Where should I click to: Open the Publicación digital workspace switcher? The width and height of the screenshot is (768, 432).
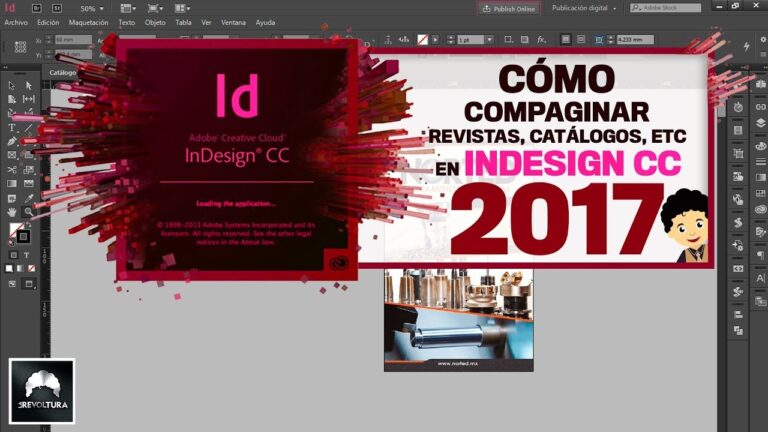(584, 8)
